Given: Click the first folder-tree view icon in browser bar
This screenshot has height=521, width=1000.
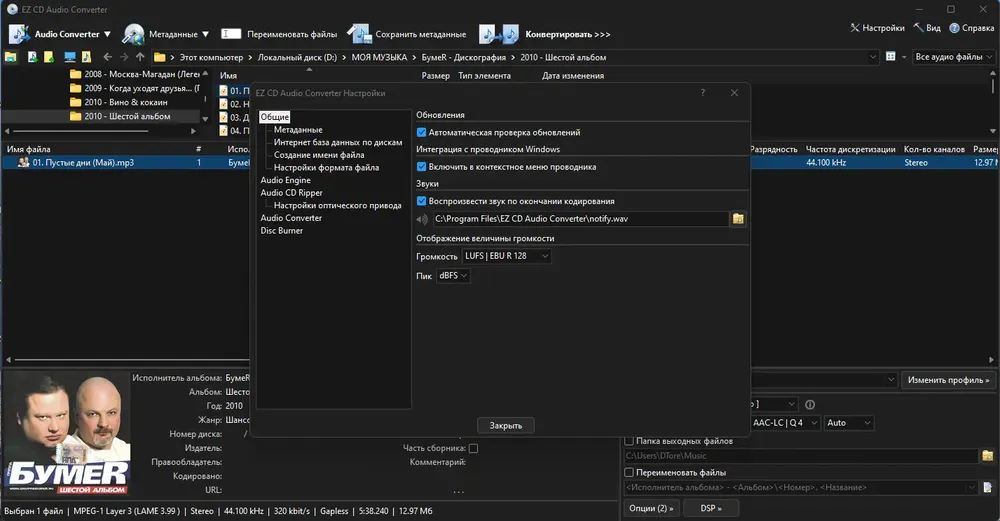Looking at the screenshot, I should point(11,57).
